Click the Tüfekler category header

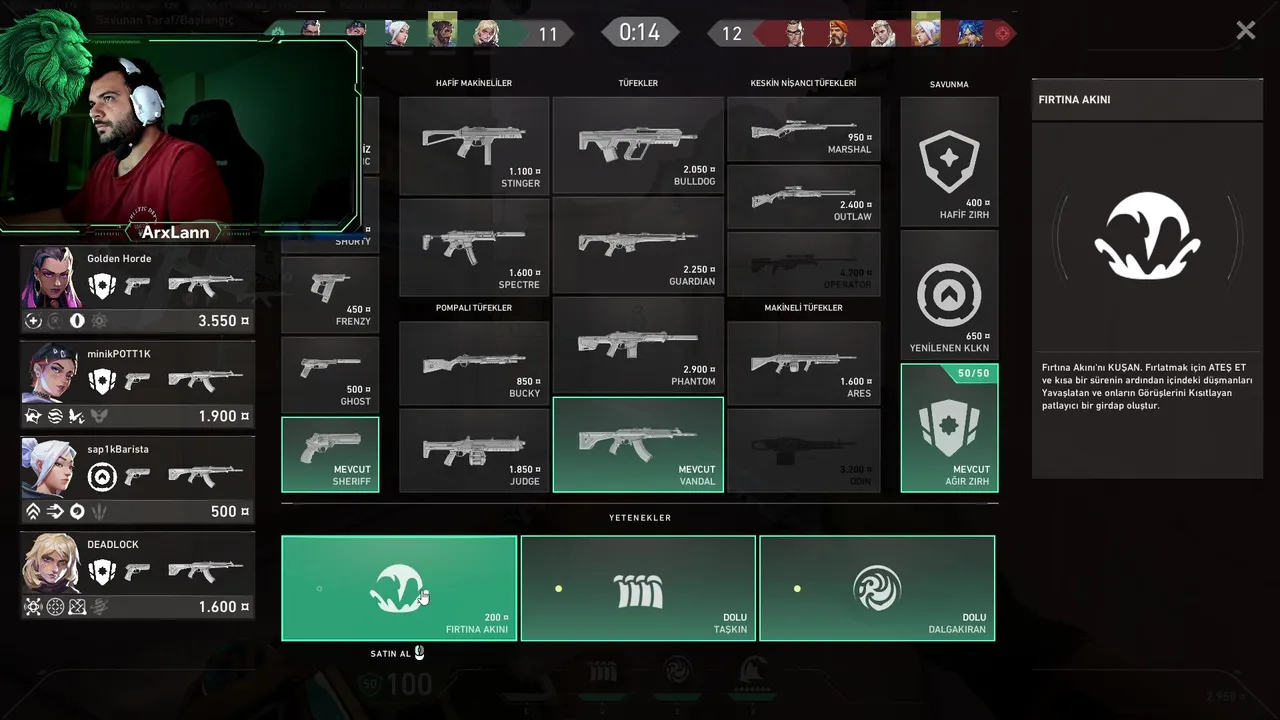(638, 83)
